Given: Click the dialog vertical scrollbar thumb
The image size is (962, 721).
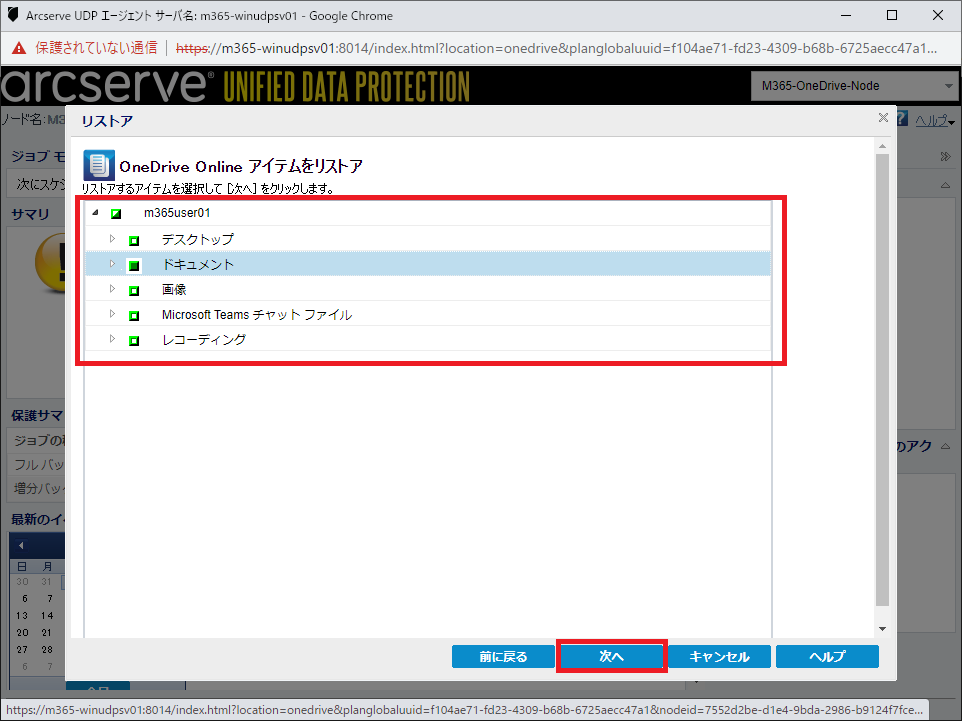Looking at the screenshot, I should click(x=882, y=380).
